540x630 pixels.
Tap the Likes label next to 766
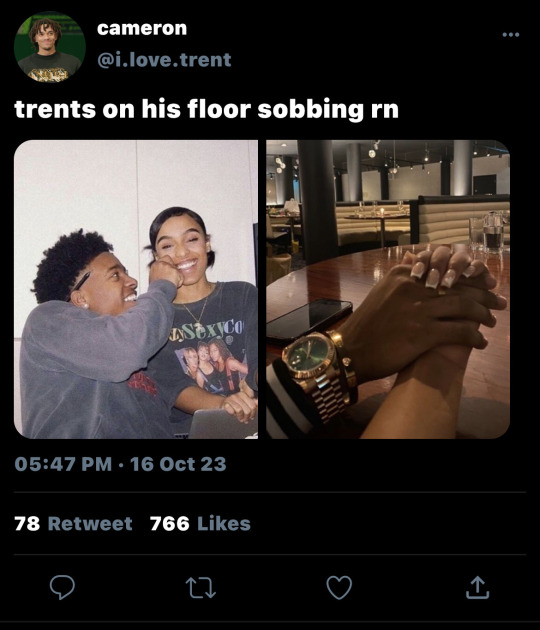click(224, 524)
